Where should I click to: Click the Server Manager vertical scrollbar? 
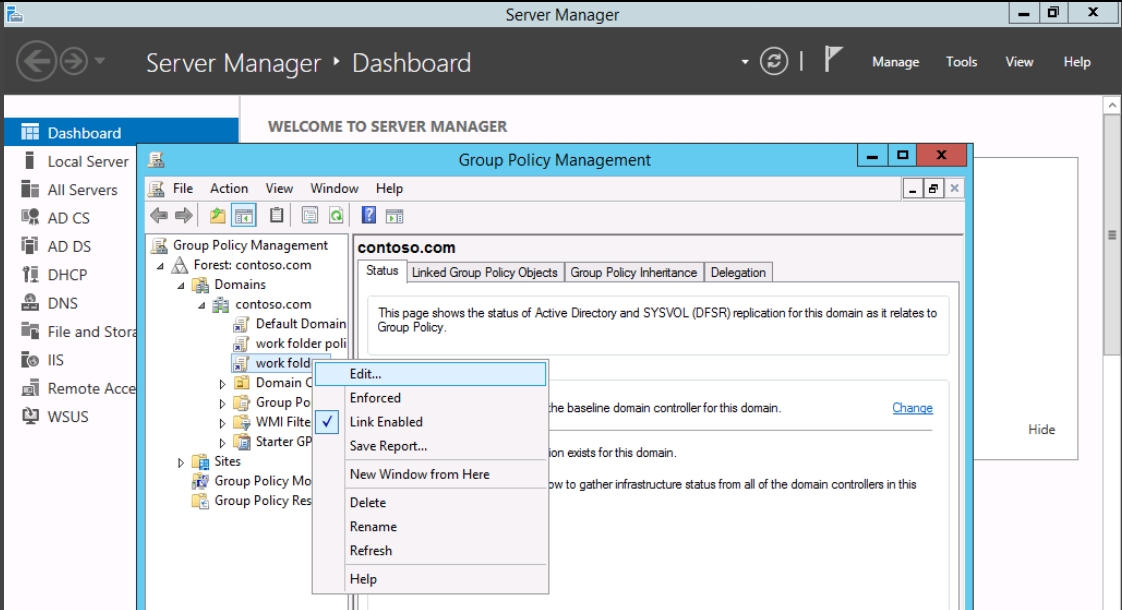[1112, 236]
